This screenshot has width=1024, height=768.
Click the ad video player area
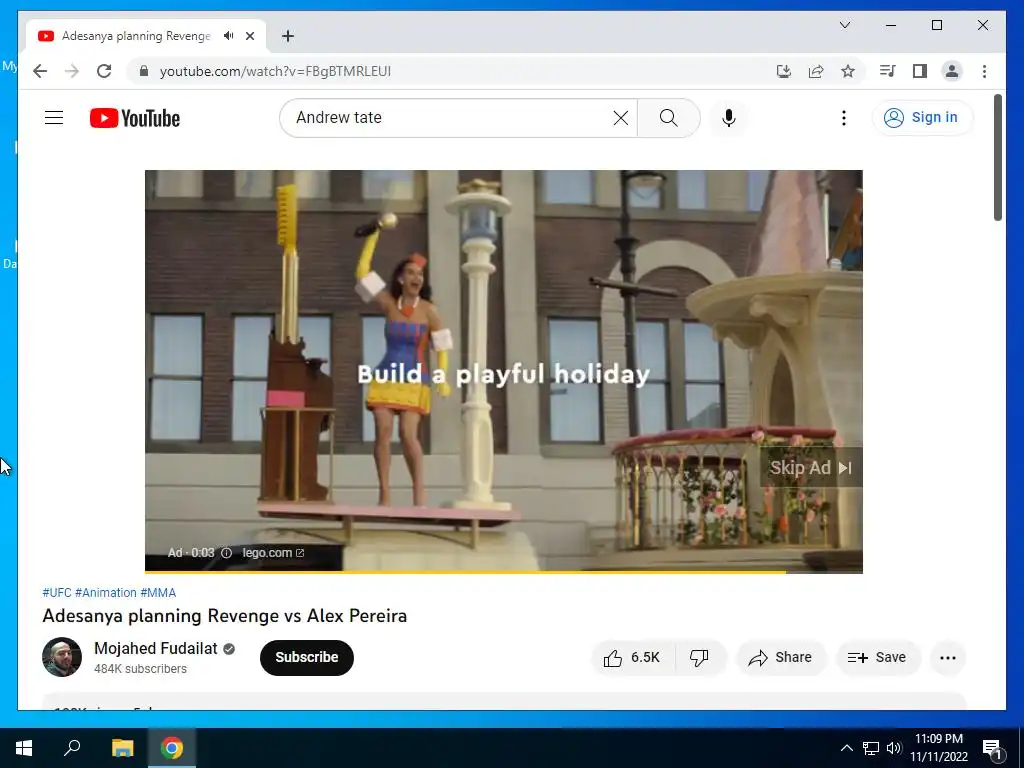click(504, 371)
